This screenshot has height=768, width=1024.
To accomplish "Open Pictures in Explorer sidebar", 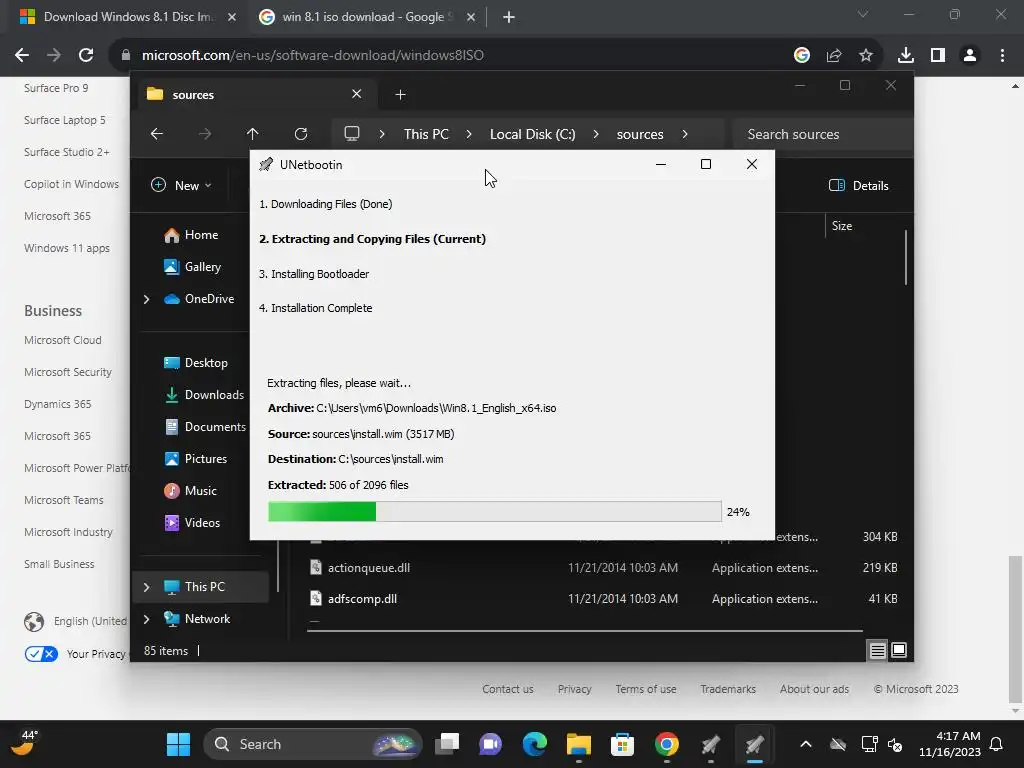I will point(206,458).
